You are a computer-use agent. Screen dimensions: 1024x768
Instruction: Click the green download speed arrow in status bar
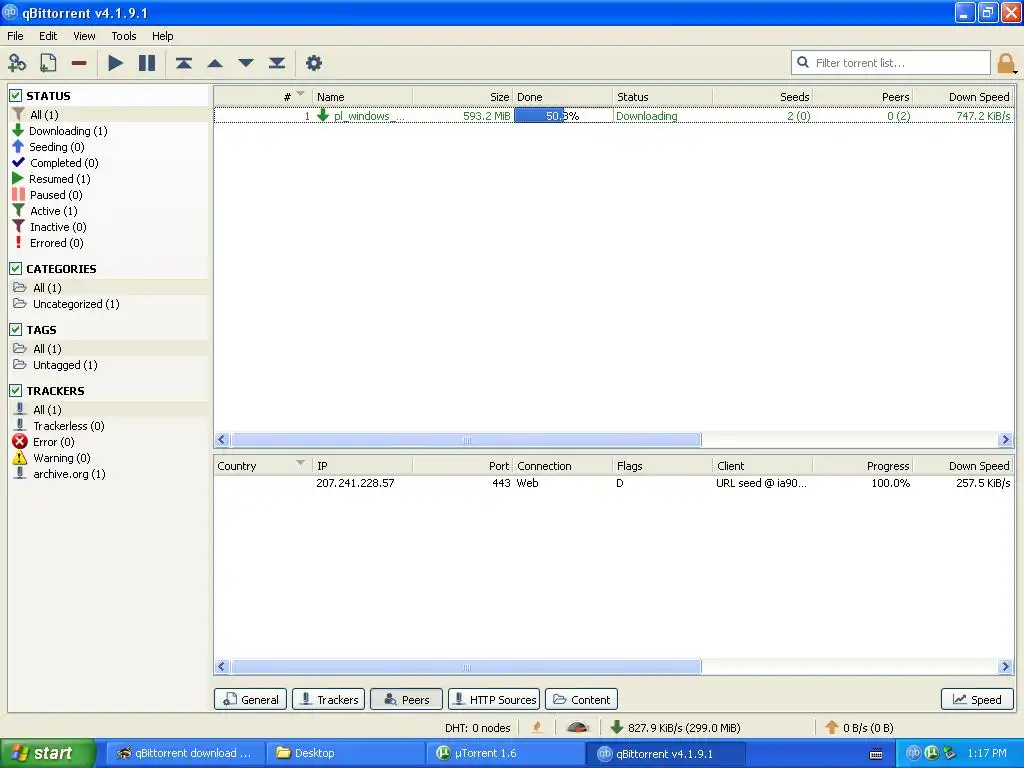616,727
